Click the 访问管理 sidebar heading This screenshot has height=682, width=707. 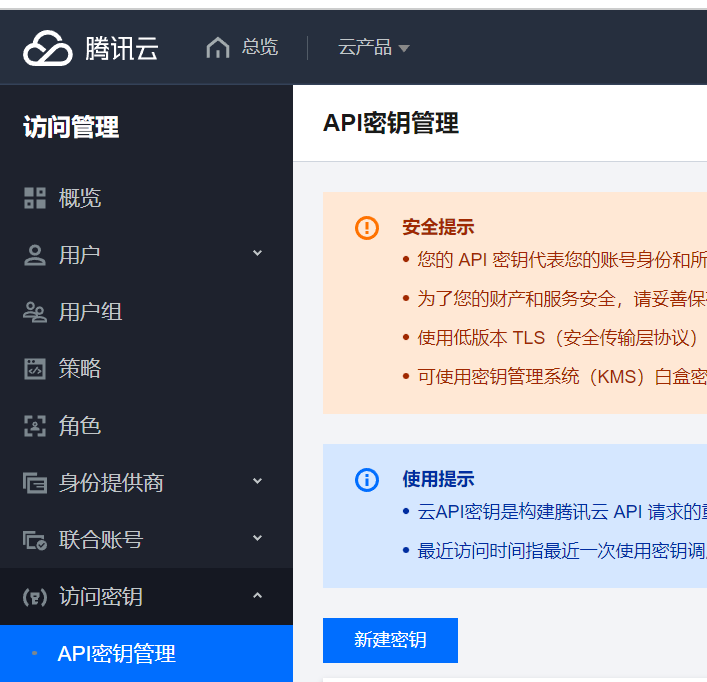coord(71,127)
